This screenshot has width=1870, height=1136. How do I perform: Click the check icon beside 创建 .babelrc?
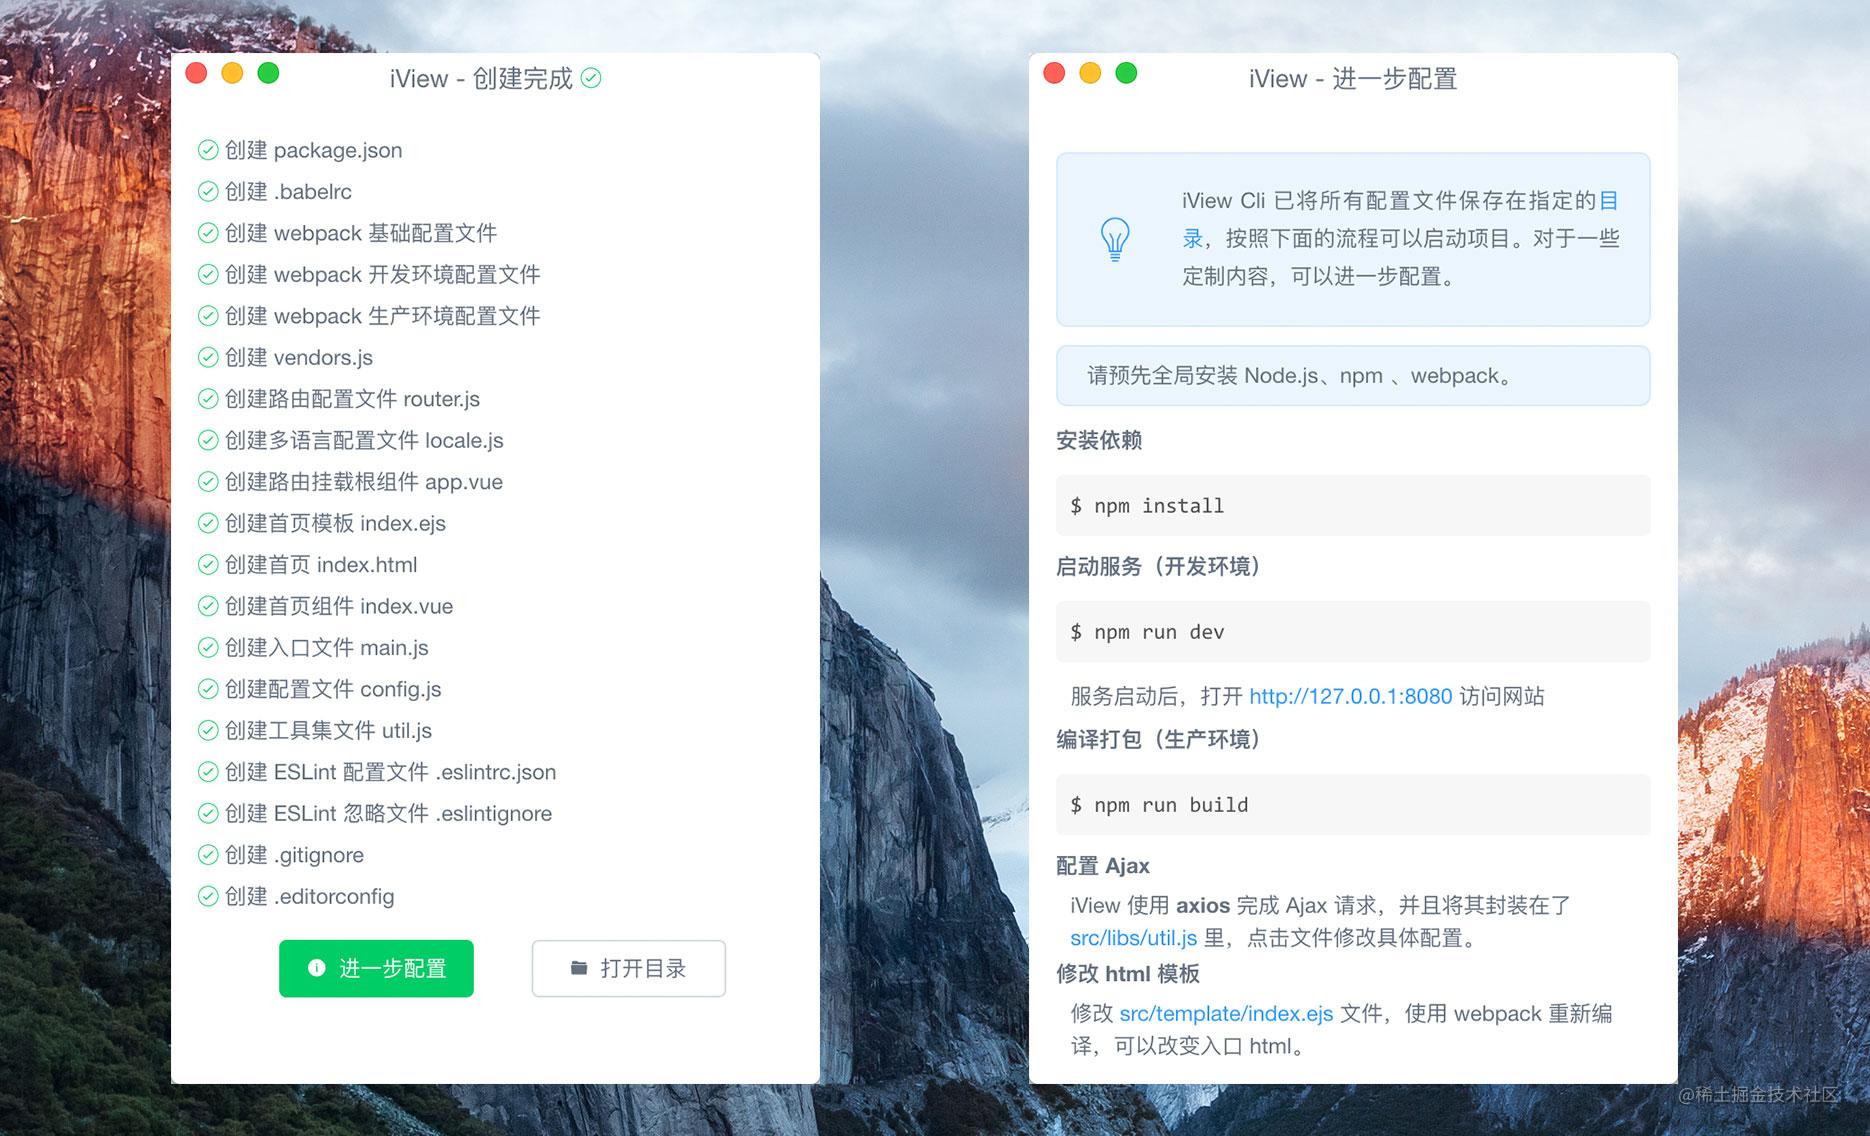click(x=208, y=191)
